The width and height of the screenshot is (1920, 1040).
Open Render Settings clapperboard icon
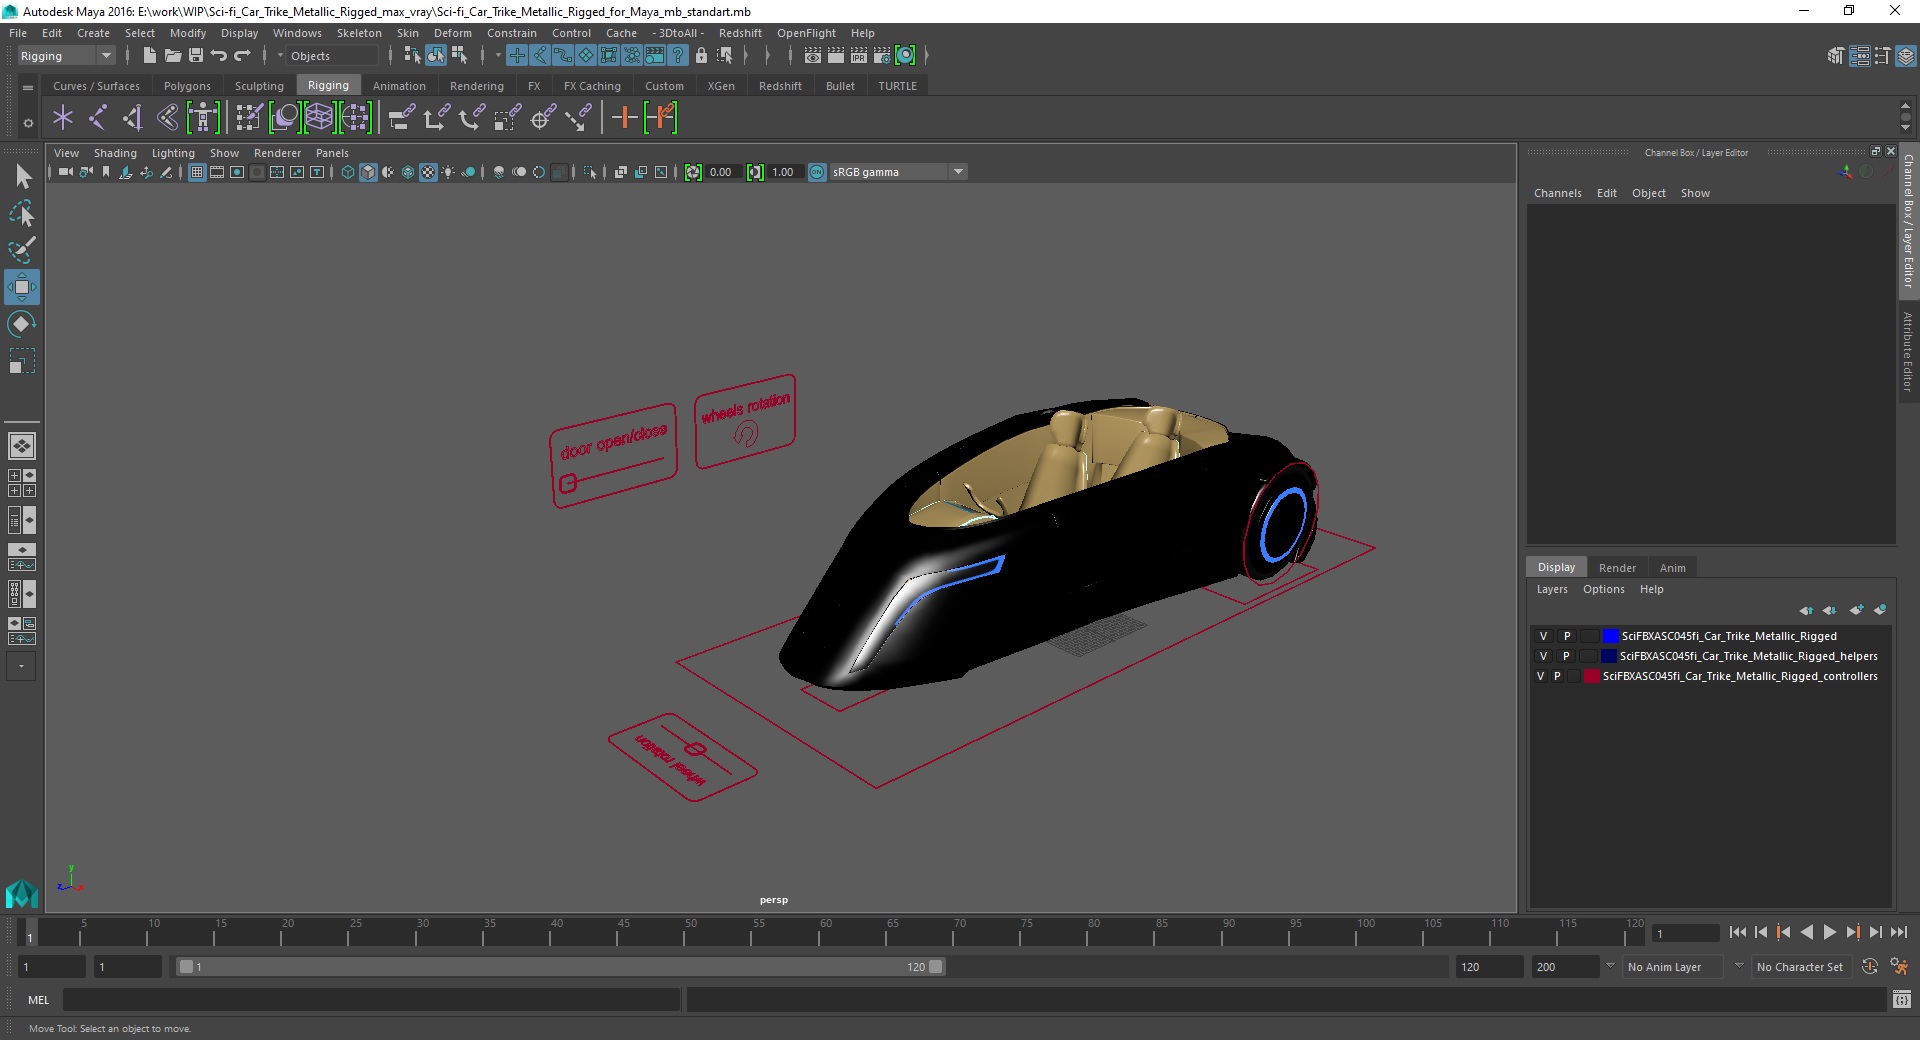coord(882,56)
